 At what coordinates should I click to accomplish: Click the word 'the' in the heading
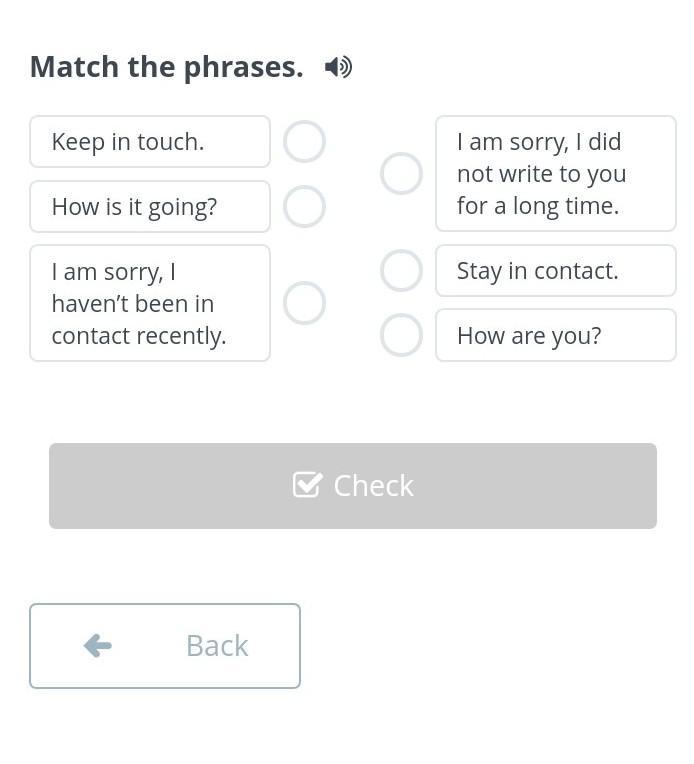(x=151, y=67)
